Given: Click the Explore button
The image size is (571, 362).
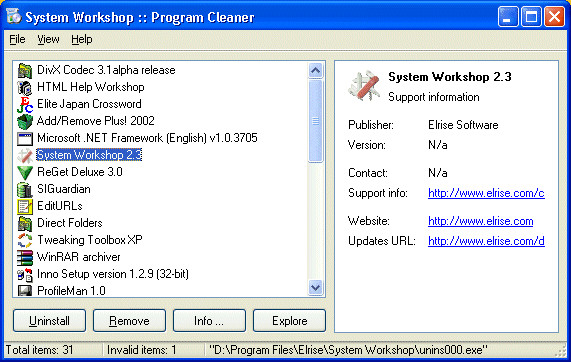Looking at the screenshot, I should click(x=289, y=320).
